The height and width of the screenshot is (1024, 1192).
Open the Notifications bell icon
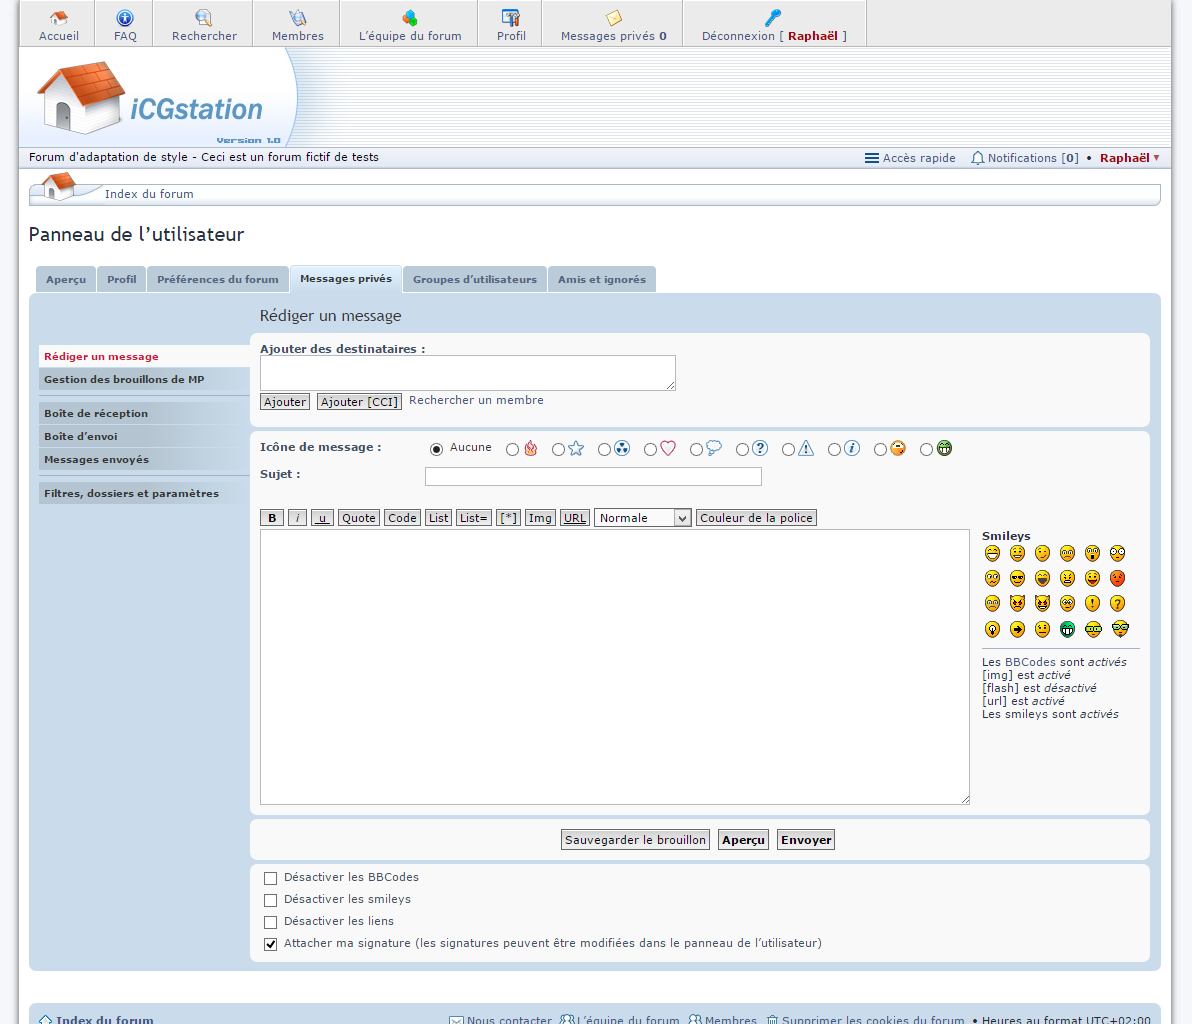pos(977,158)
